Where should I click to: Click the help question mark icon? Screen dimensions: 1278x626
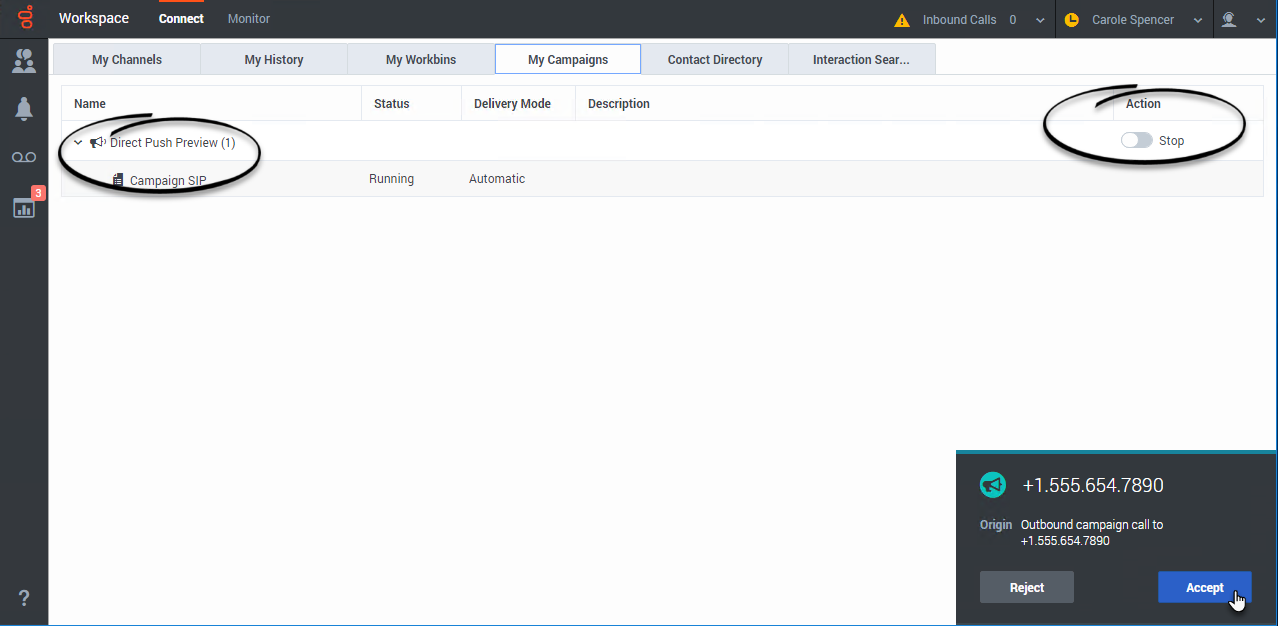[24, 598]
